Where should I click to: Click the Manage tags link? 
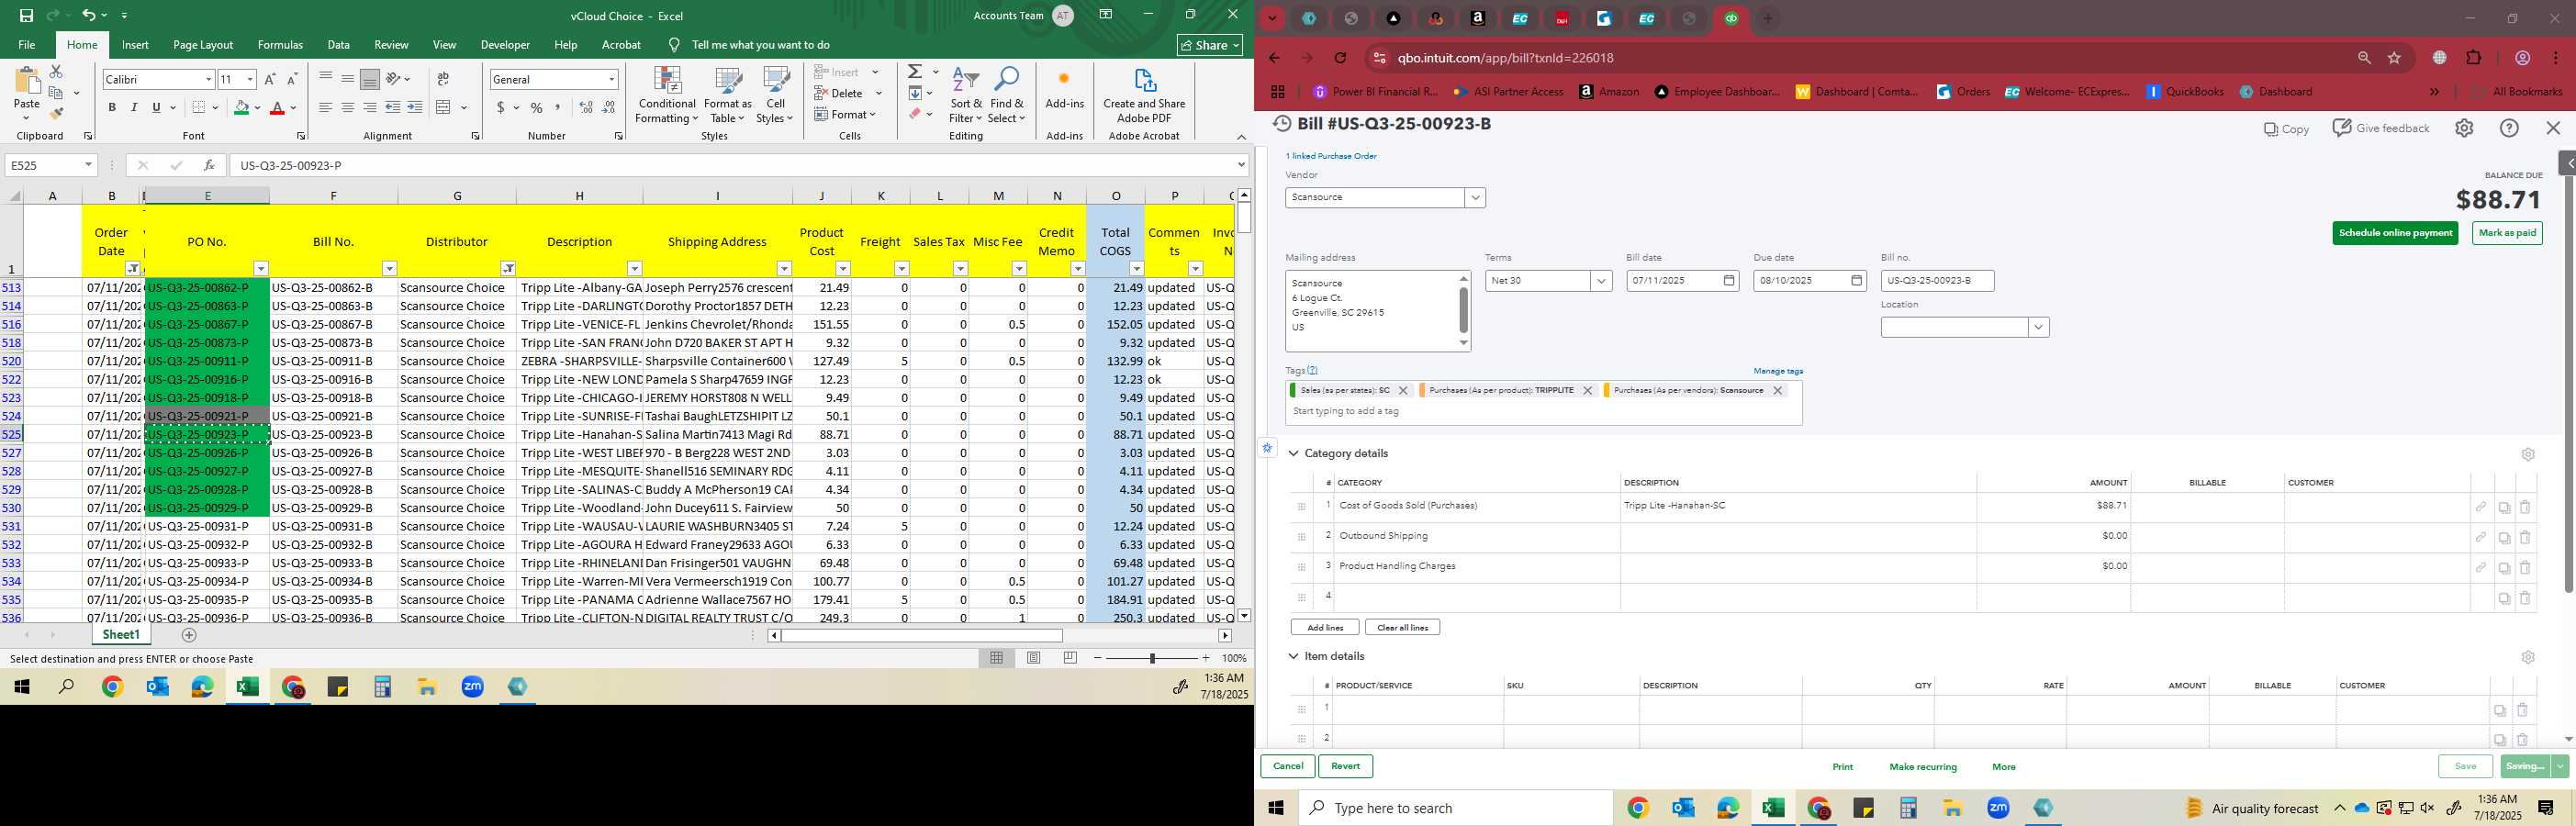point(1778,371)
